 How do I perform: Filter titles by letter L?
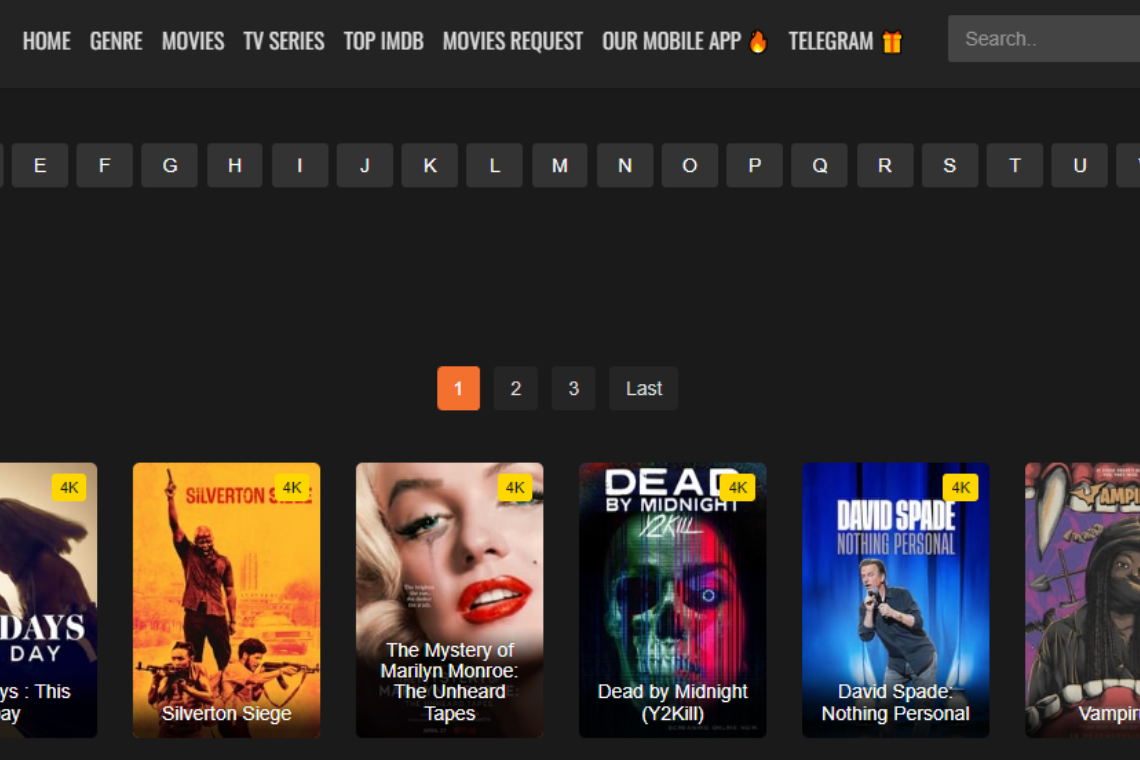pos(494,166)
